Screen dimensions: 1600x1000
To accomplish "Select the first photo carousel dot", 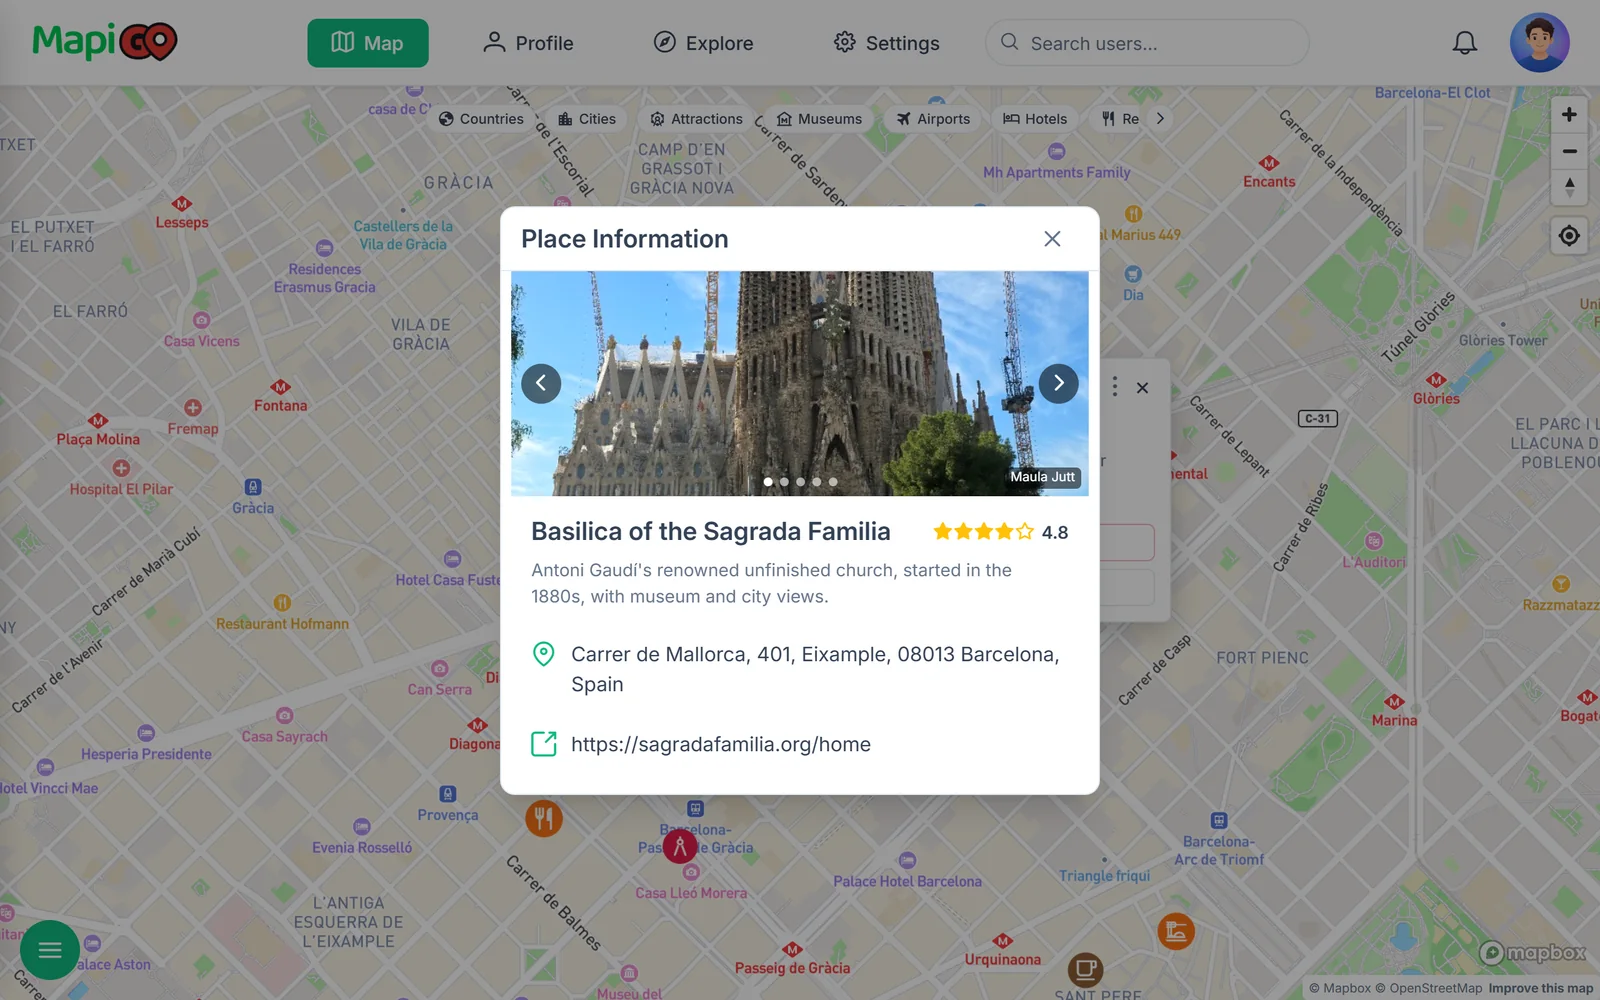I will click(x=768, y=482).
